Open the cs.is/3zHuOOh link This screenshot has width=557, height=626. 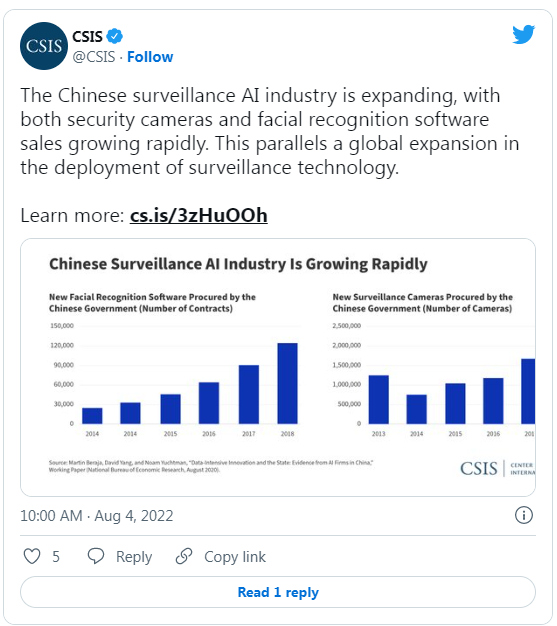coord(198,215)
